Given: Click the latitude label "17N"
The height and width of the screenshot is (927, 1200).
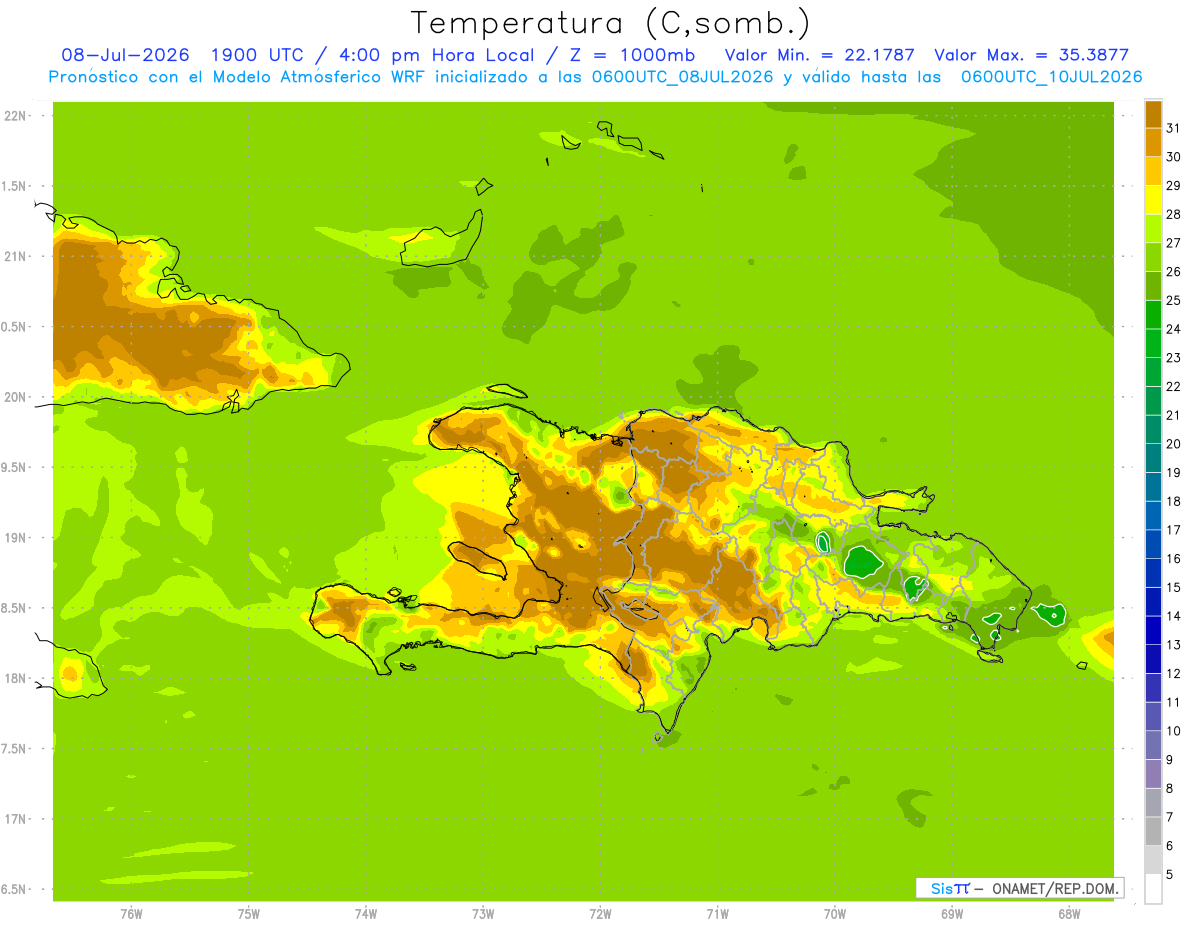Looking at the screenshot, I should [14, 819].
